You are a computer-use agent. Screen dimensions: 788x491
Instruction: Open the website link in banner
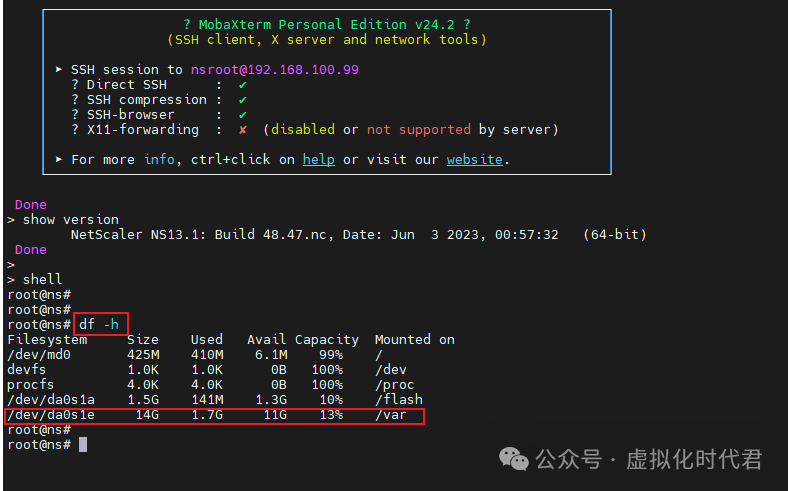(474, 159)
